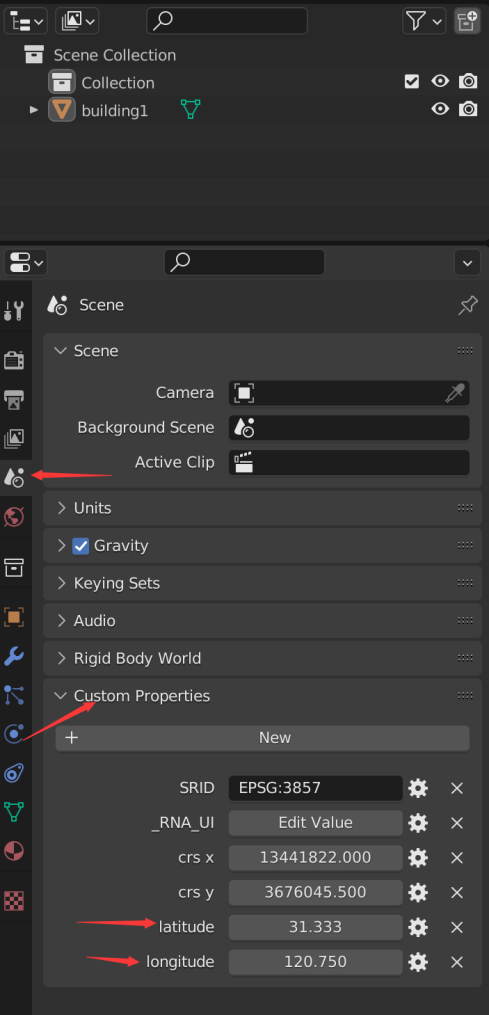489x1015 pixels.
Task: Disable Collection in renders with camera icon
Action: pyautogui.click(x=468, y=82)
